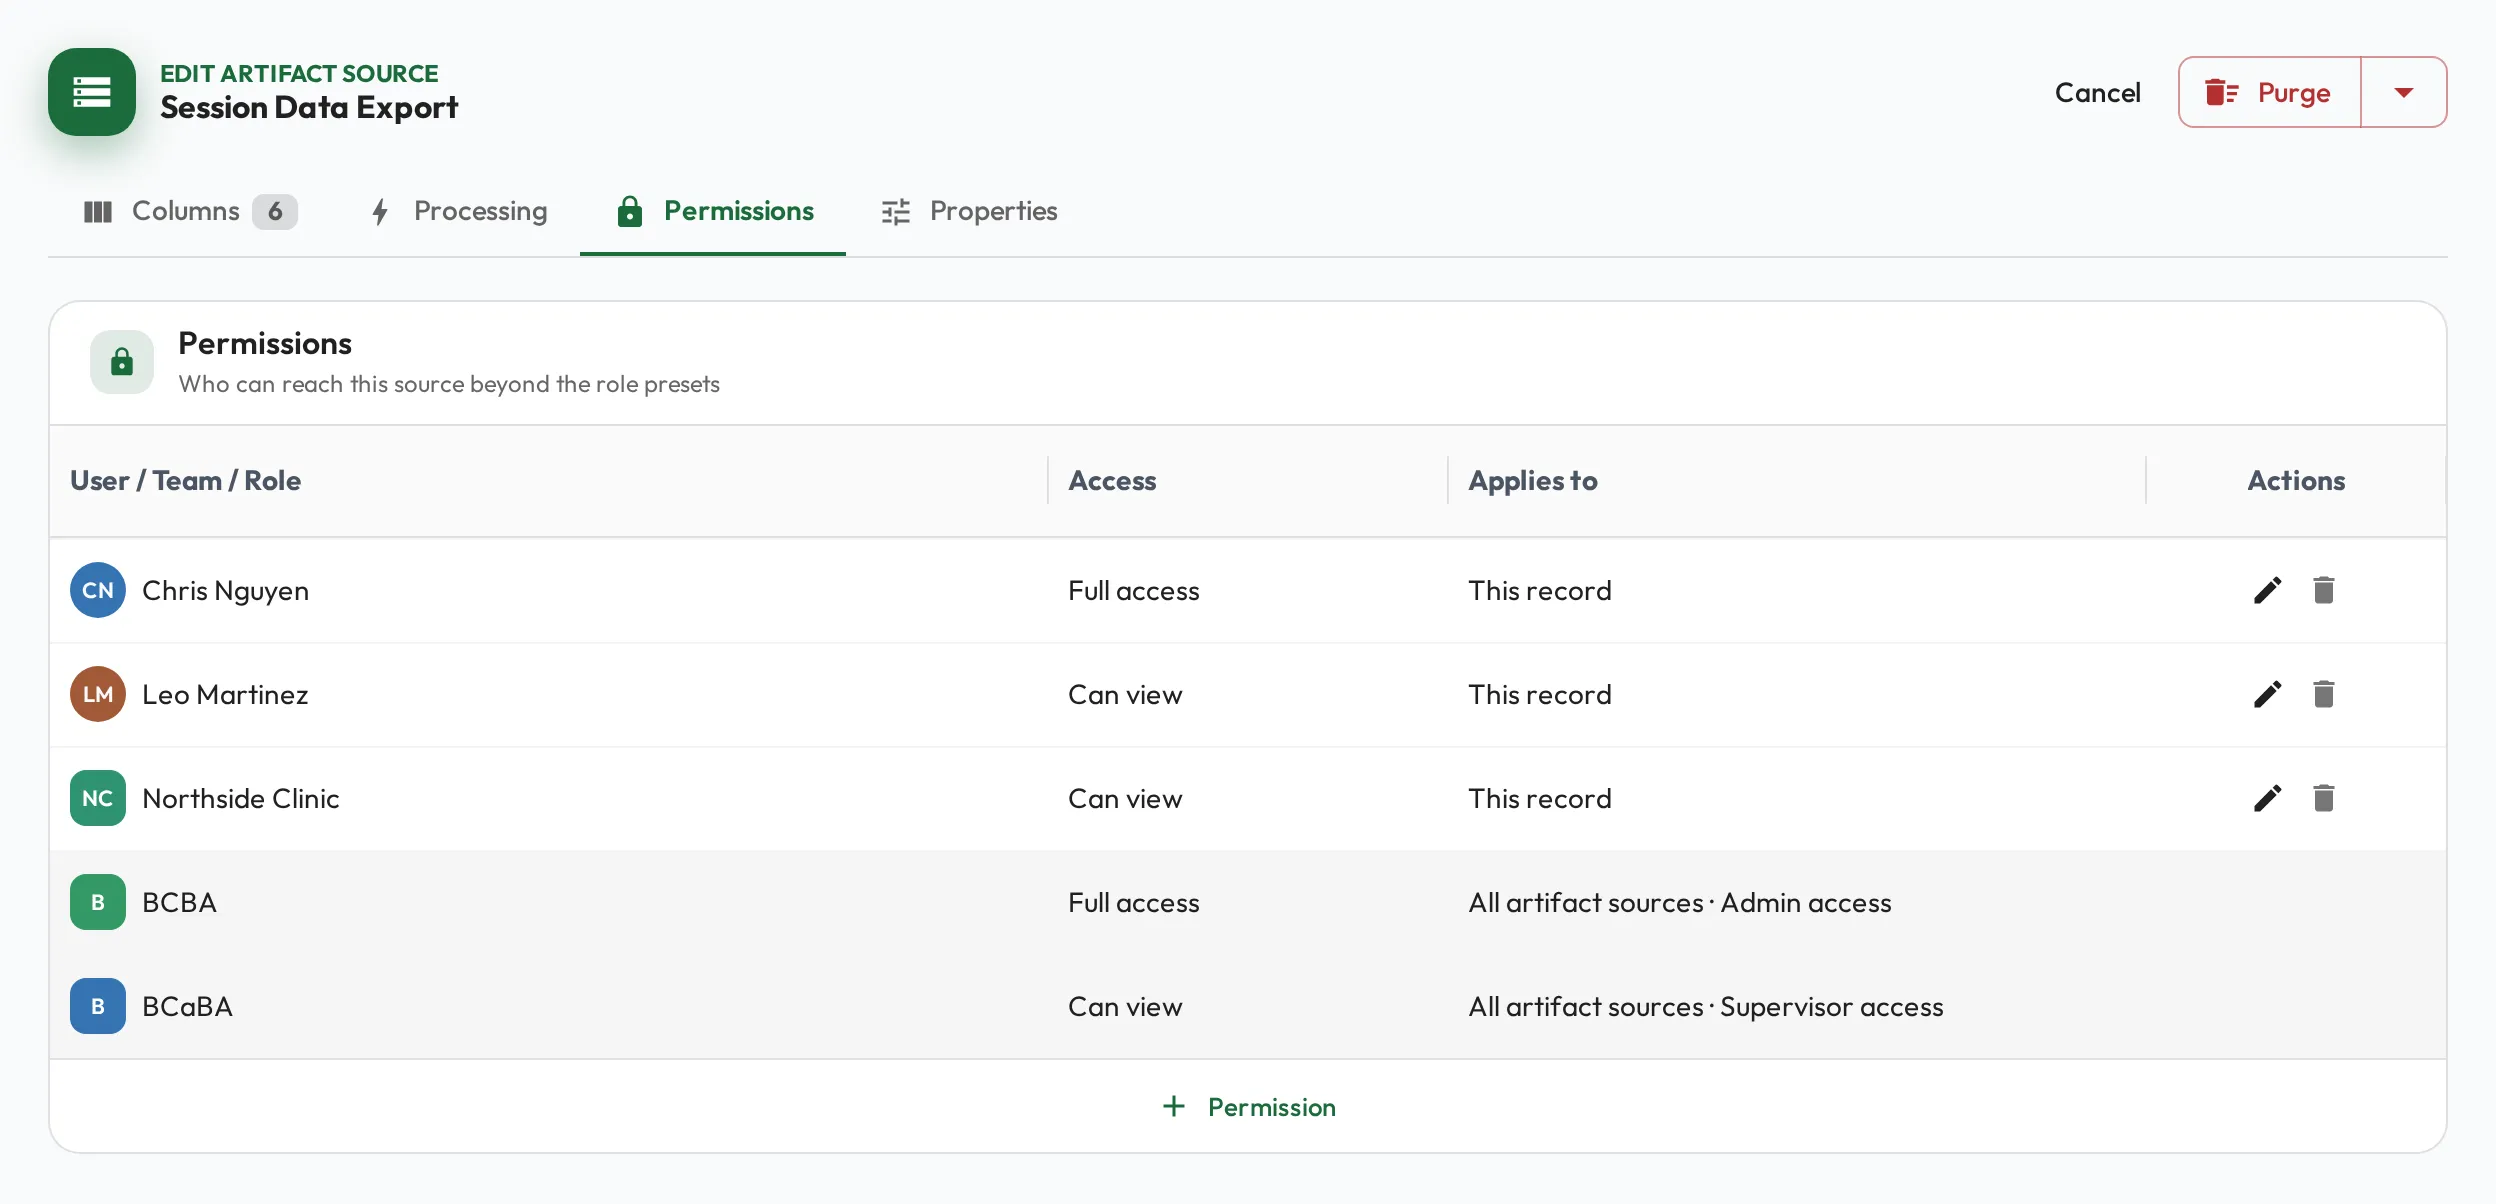Select the Permissions tab

click(714, 211)
